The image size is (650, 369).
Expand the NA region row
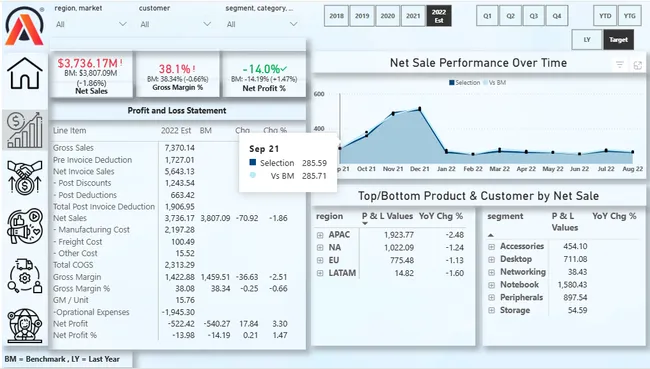click(x=320, y=248)
